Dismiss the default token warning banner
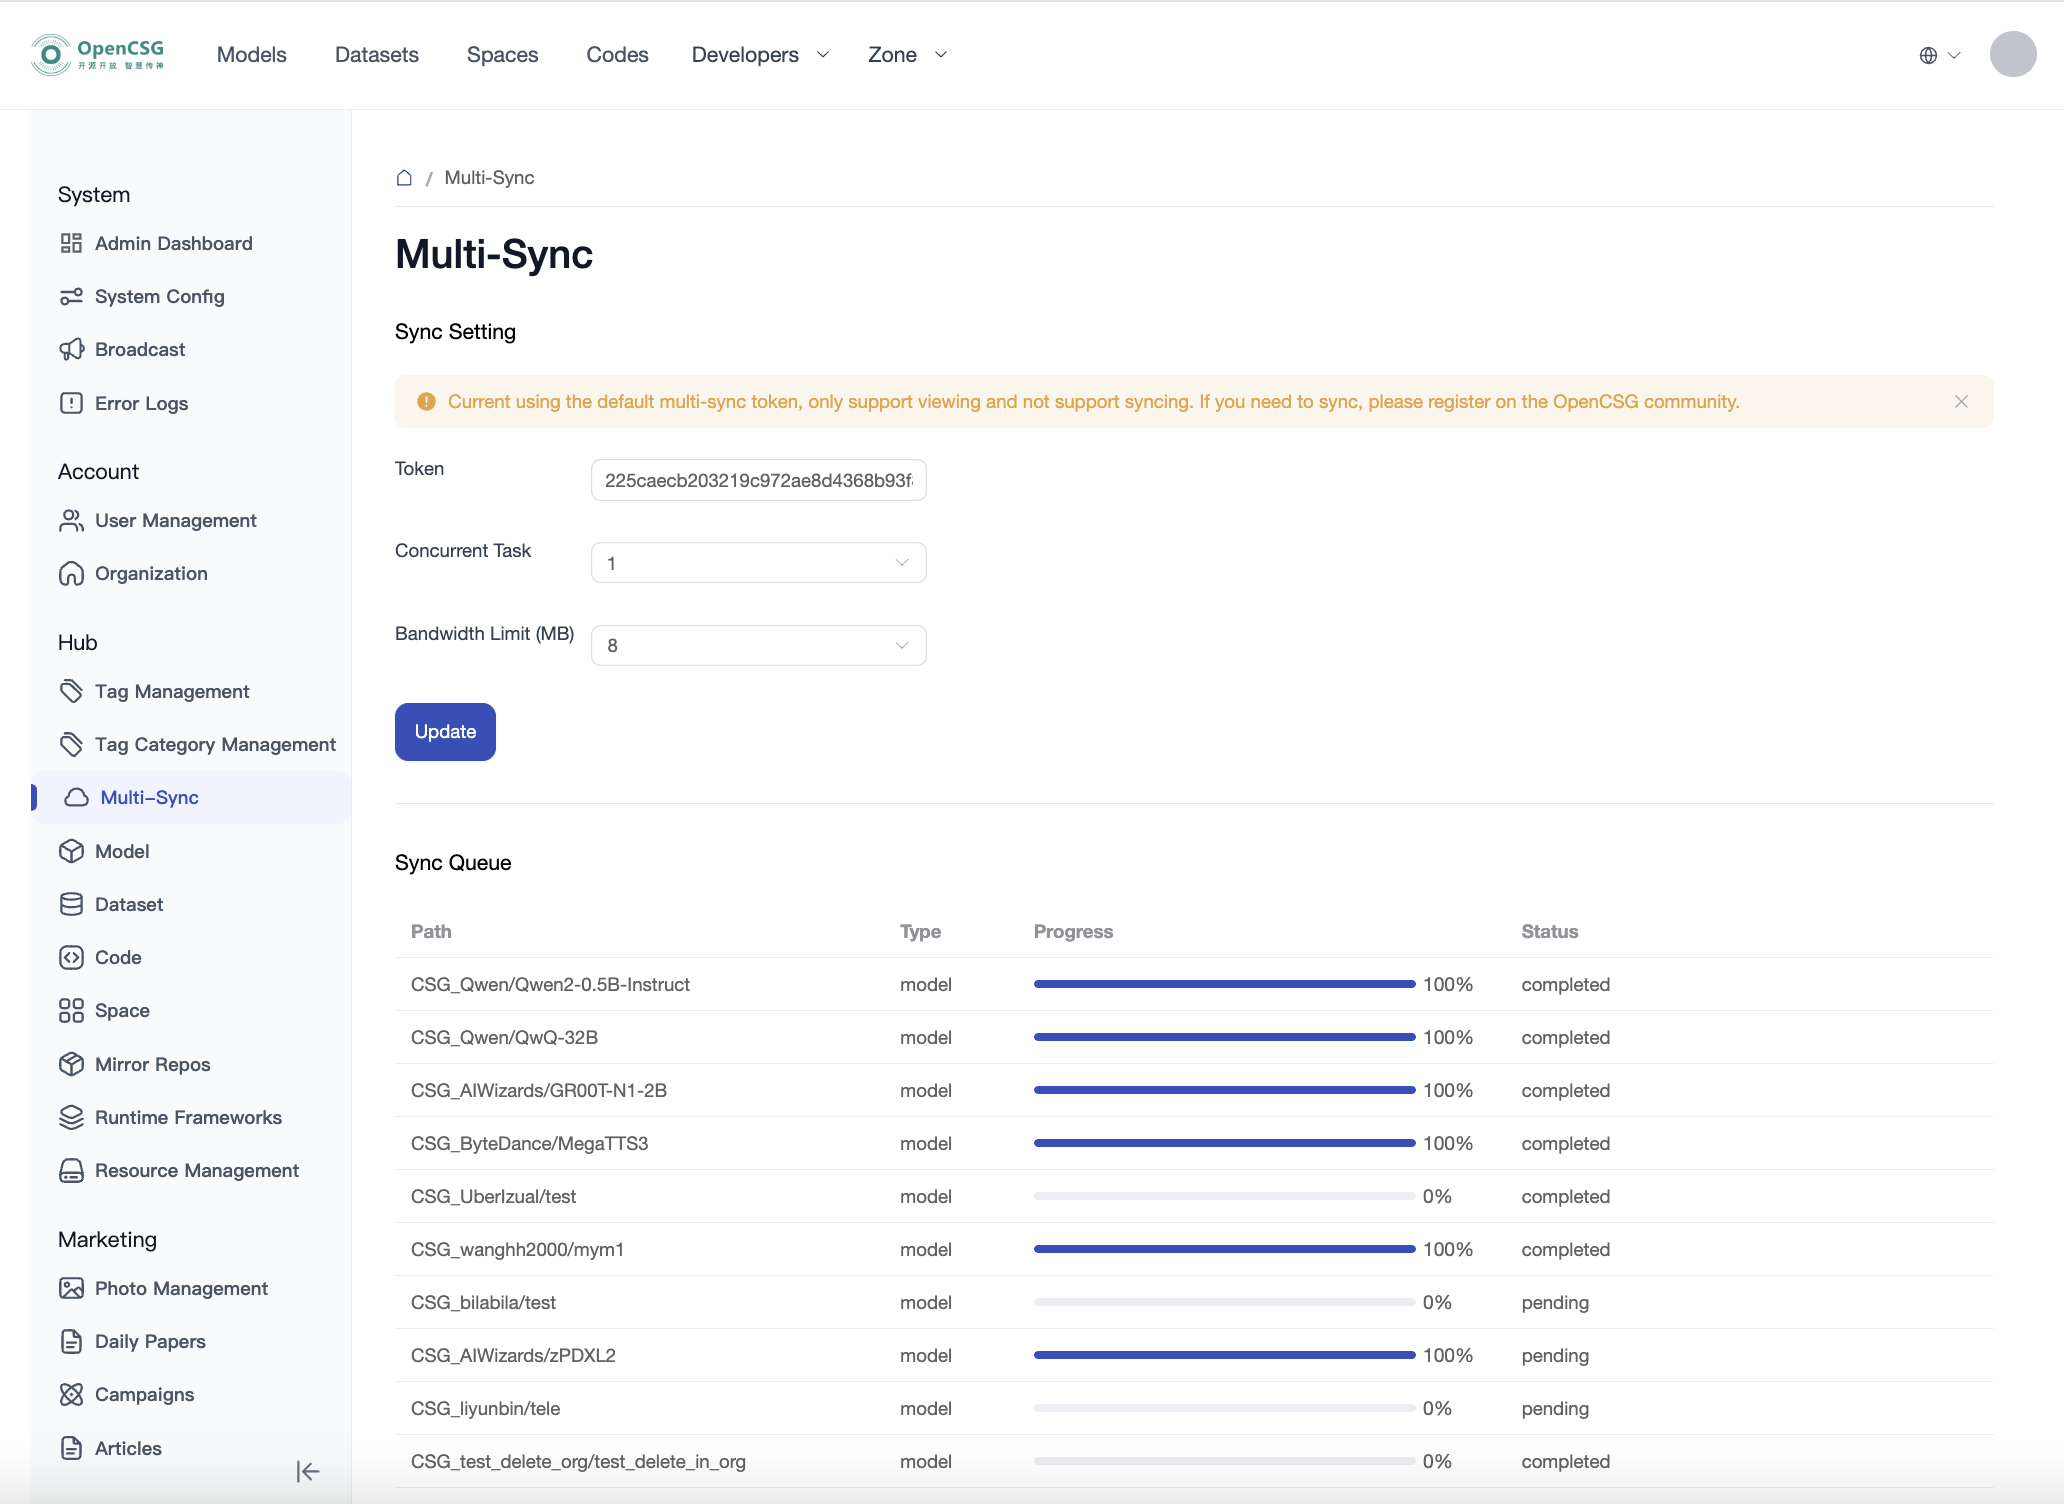Viewport: 2064px width, 1504px height. tap(1961, 401)
